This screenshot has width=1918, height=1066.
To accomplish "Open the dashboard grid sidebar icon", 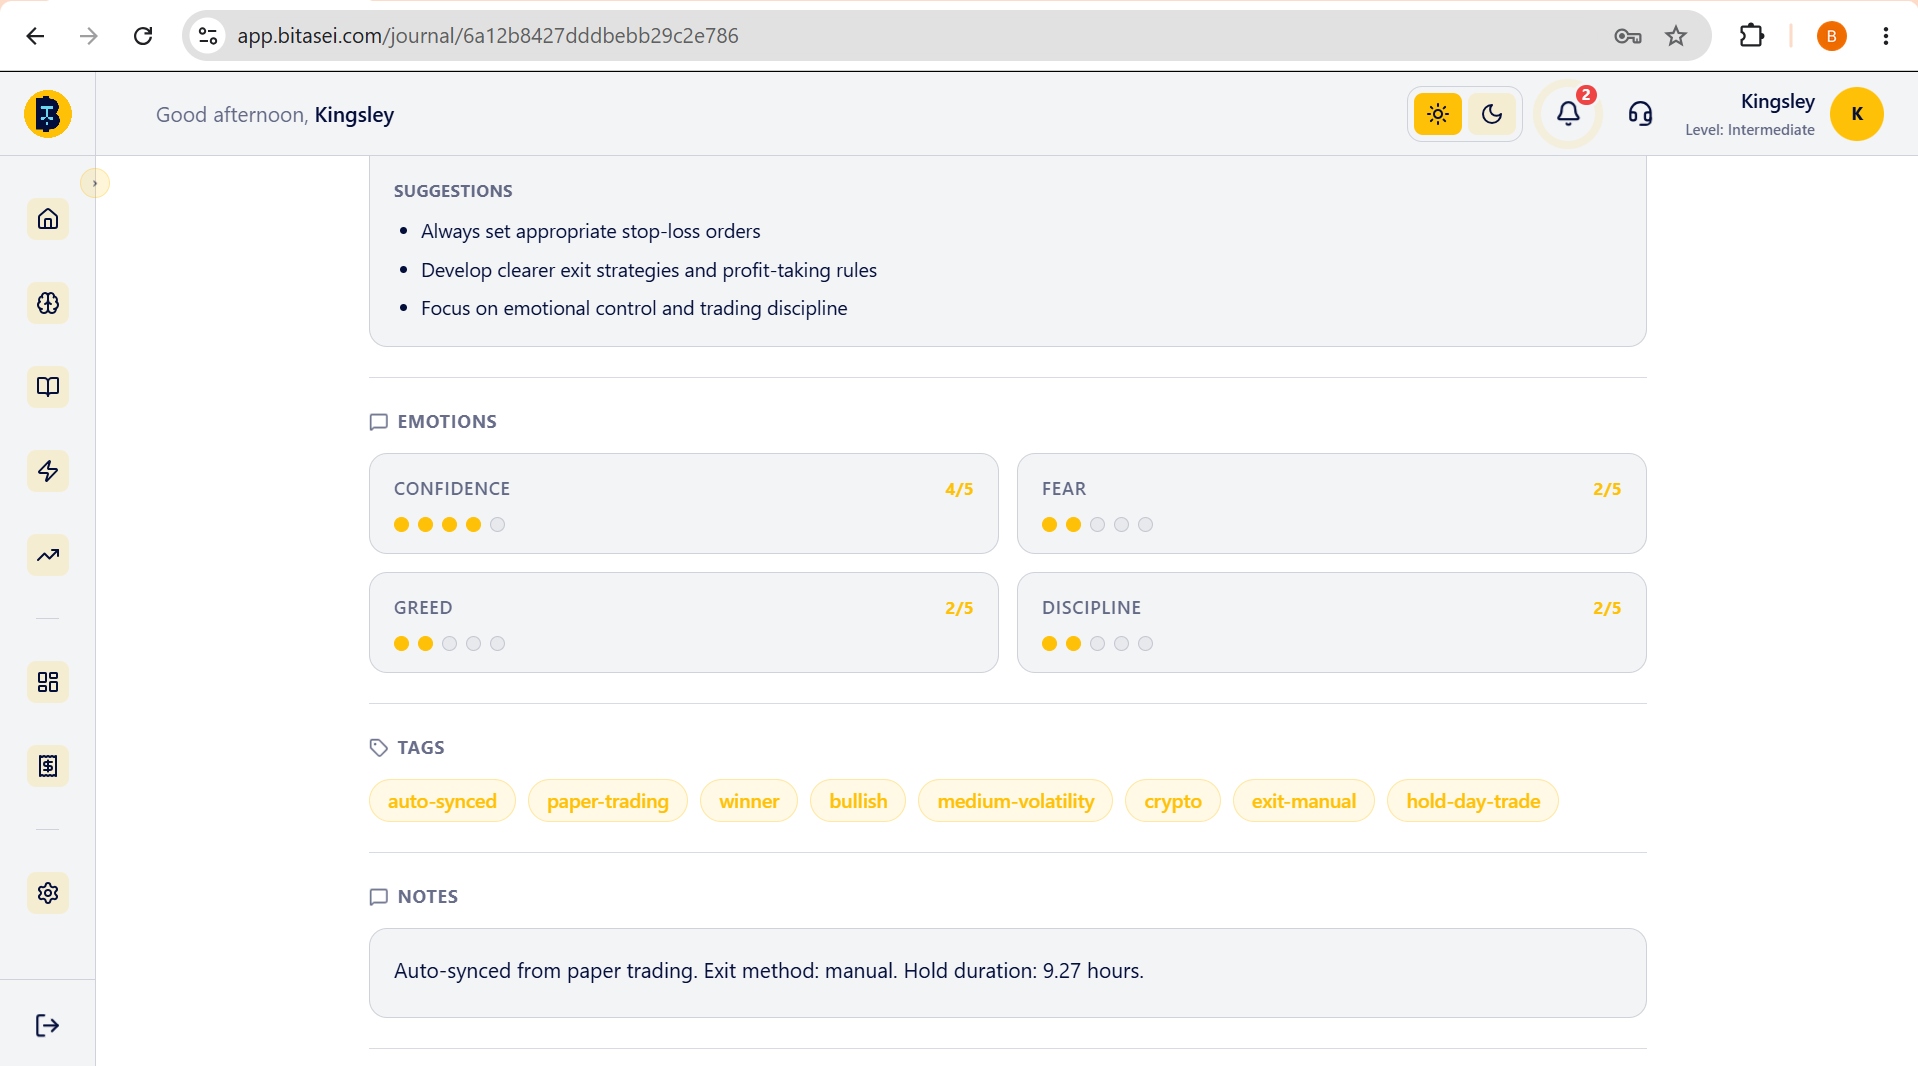I will coord(48,682).
